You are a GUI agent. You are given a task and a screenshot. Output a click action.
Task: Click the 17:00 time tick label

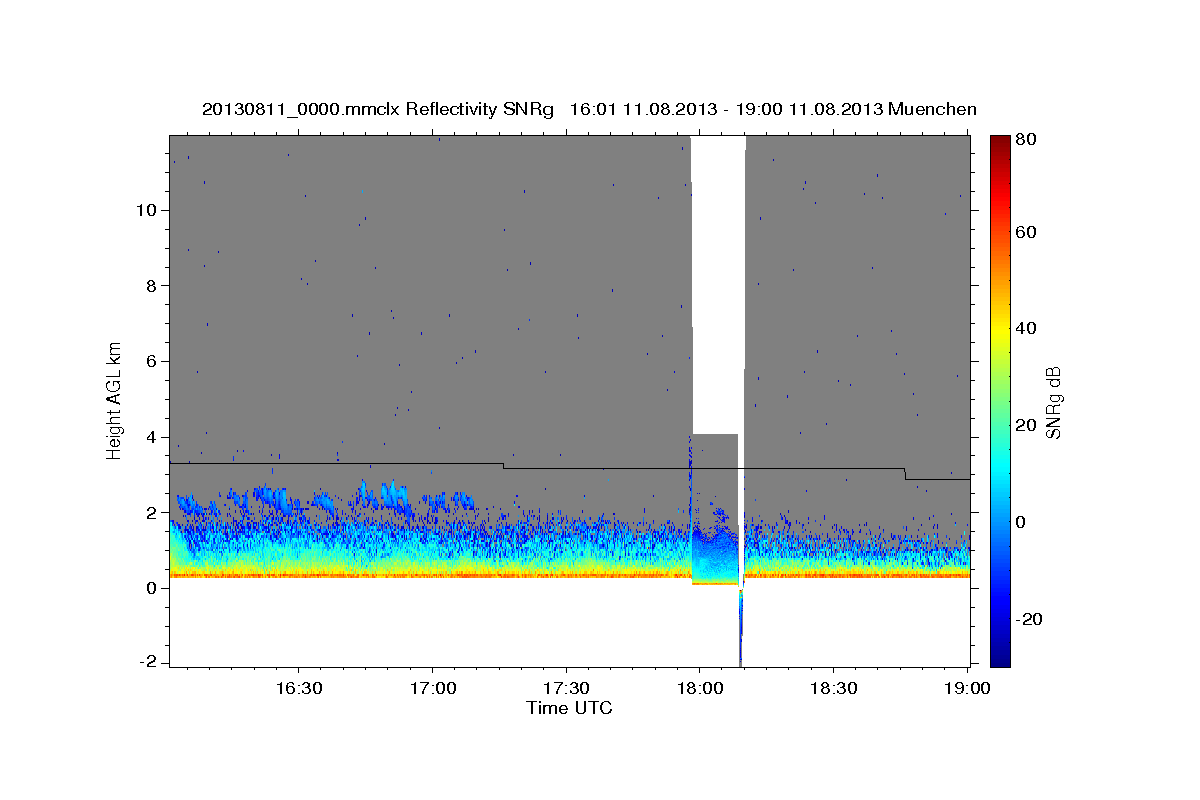tap(433, 688)
